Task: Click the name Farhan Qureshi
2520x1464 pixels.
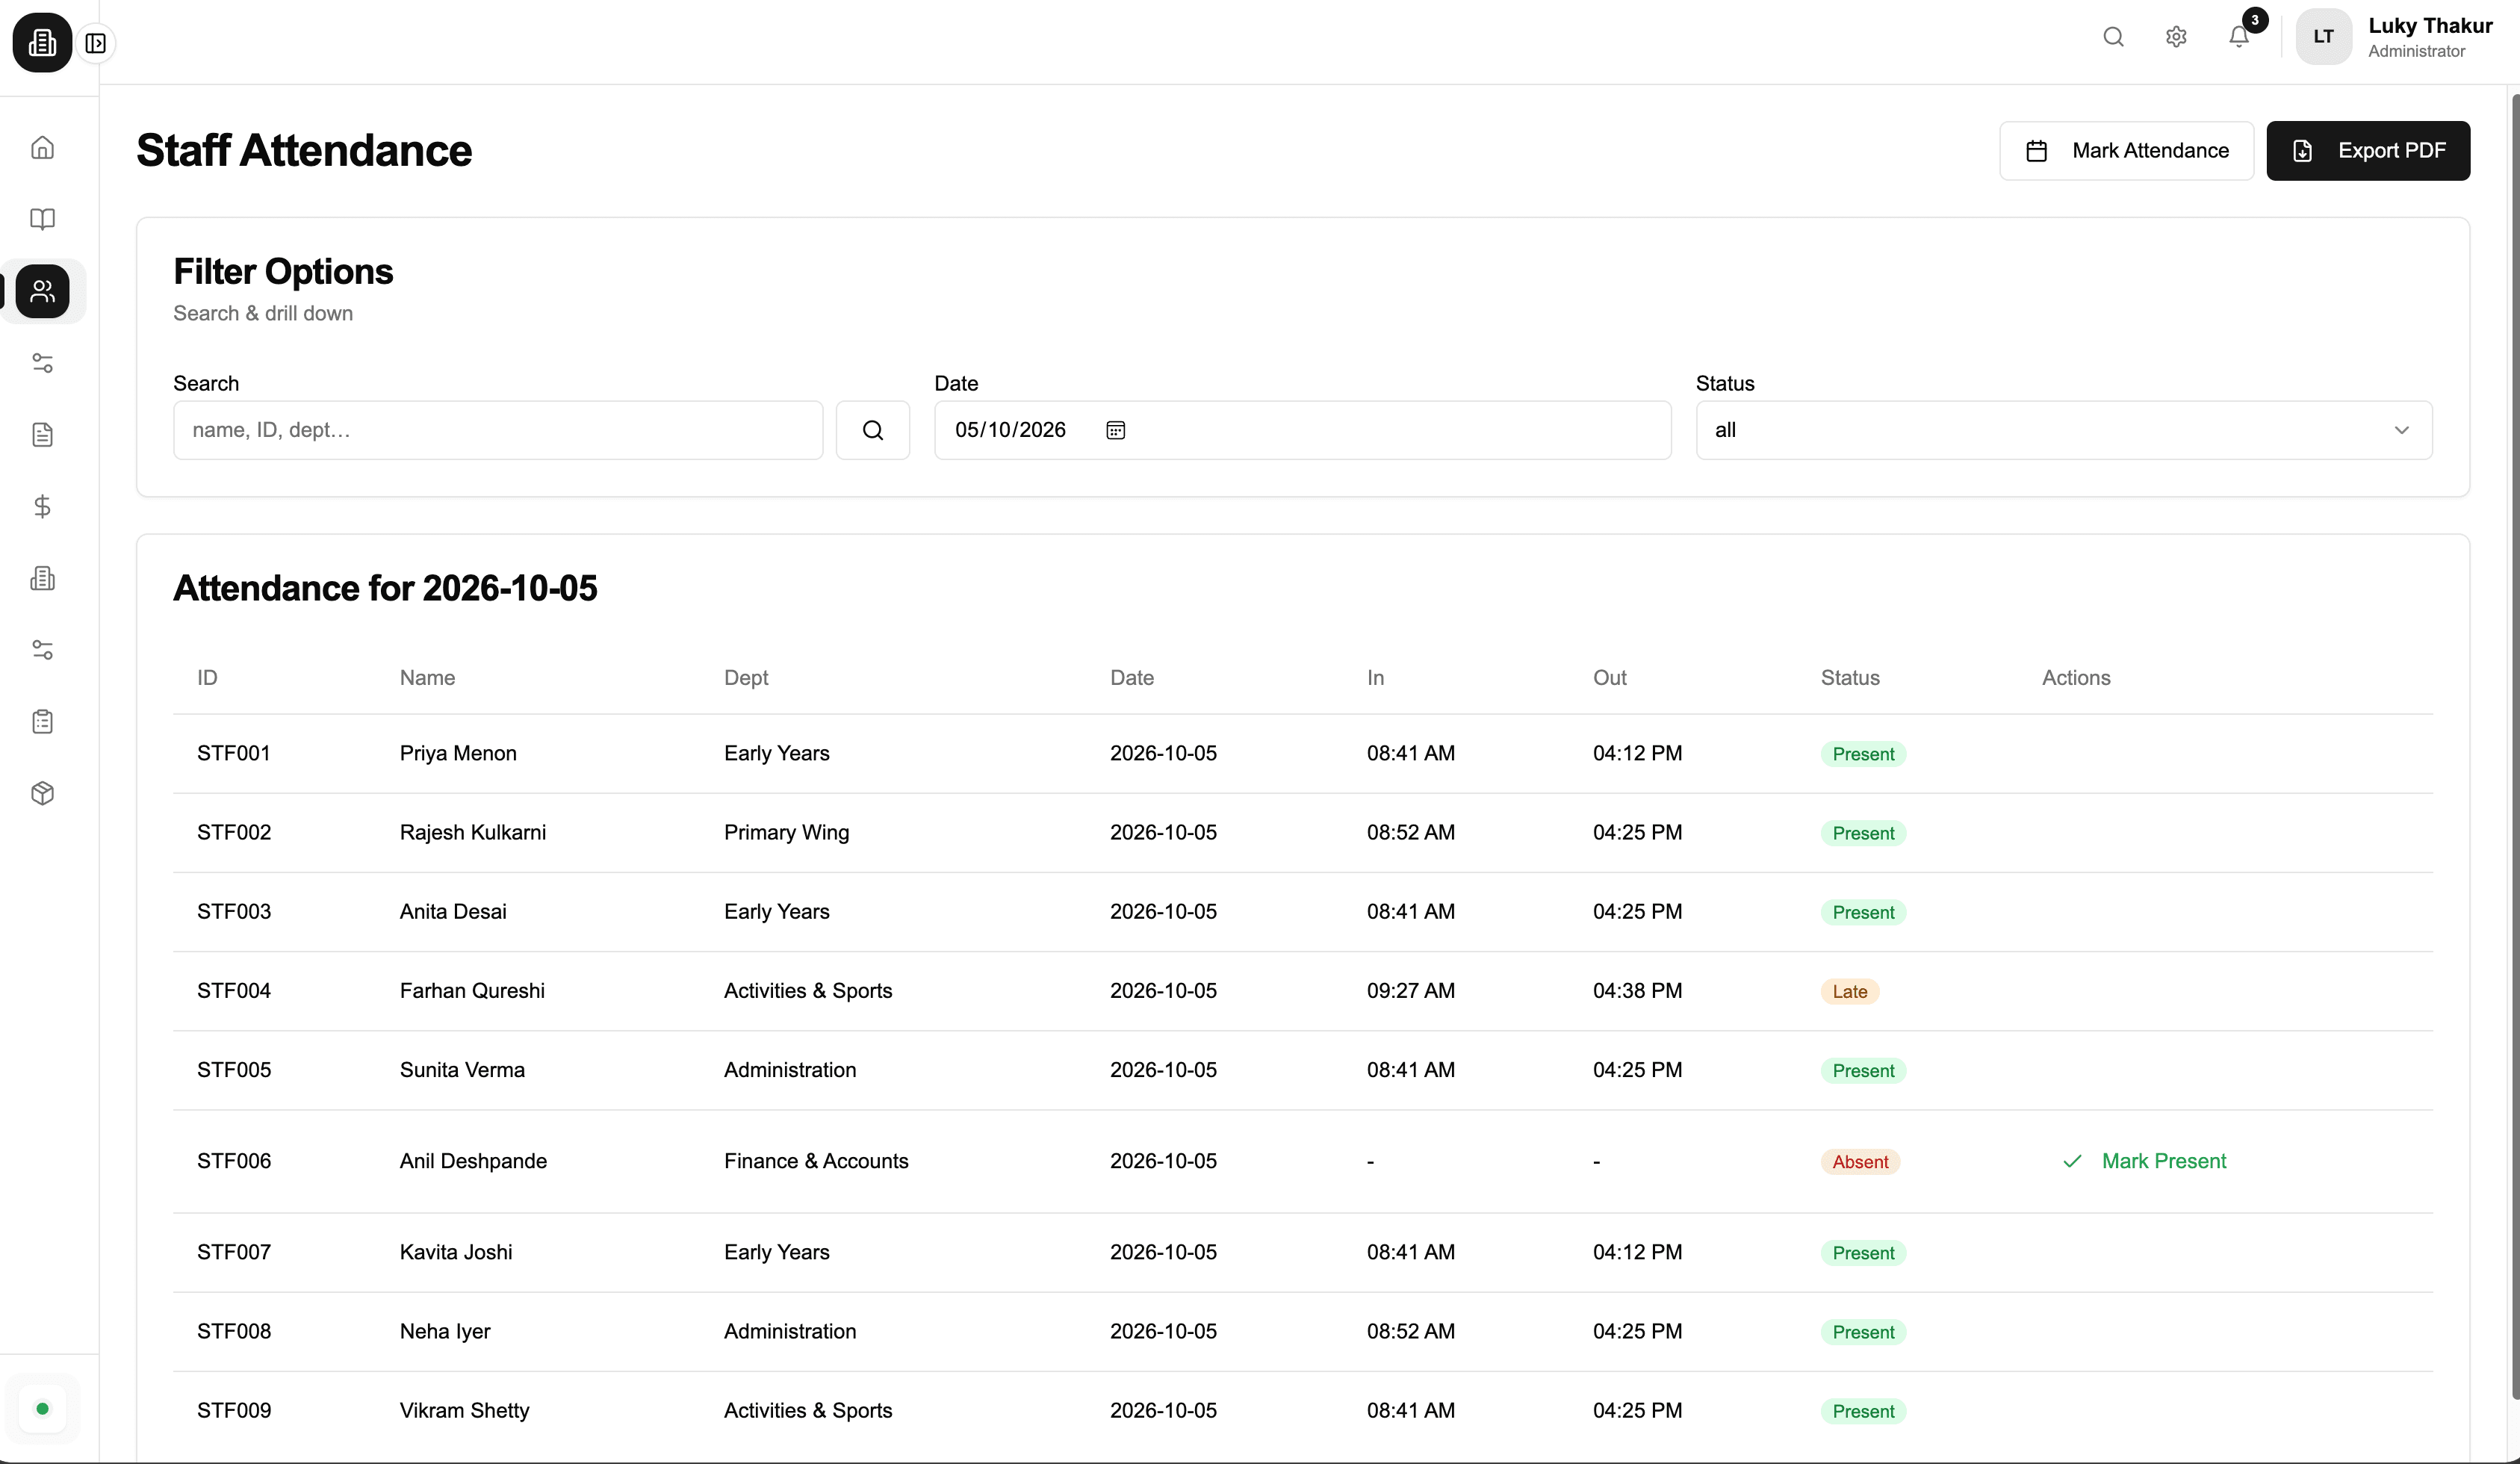Action: (x=472, y=990)
